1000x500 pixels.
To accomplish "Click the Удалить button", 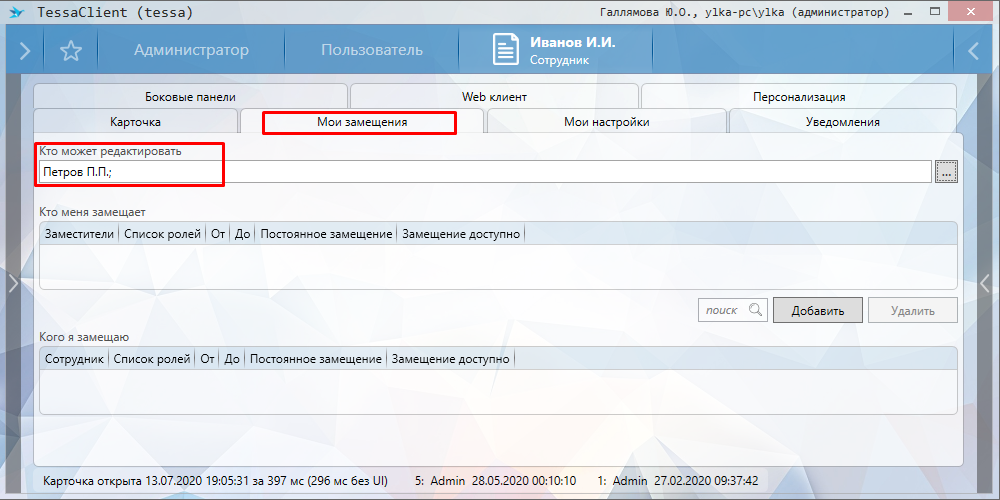I will point(913,311).
